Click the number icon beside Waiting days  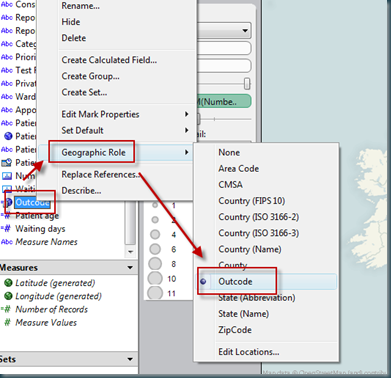[x=7, y=229]
